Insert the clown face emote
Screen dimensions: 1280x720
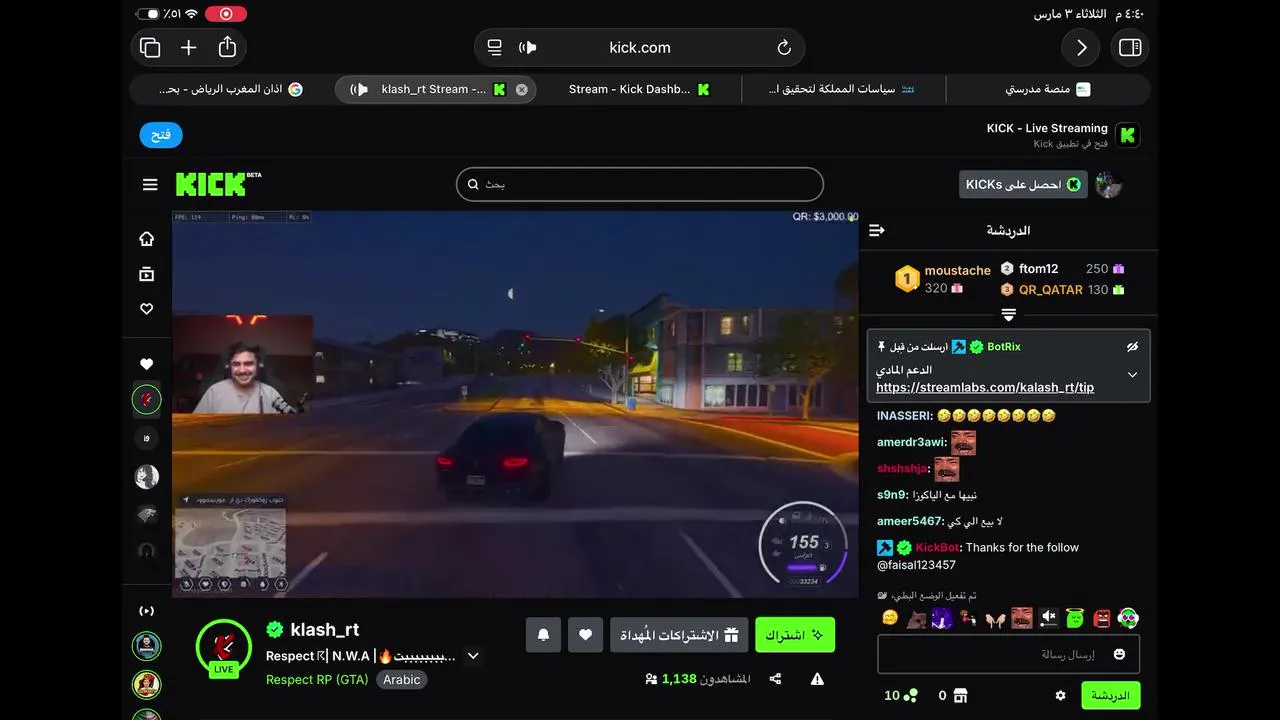pos(1128,618)
